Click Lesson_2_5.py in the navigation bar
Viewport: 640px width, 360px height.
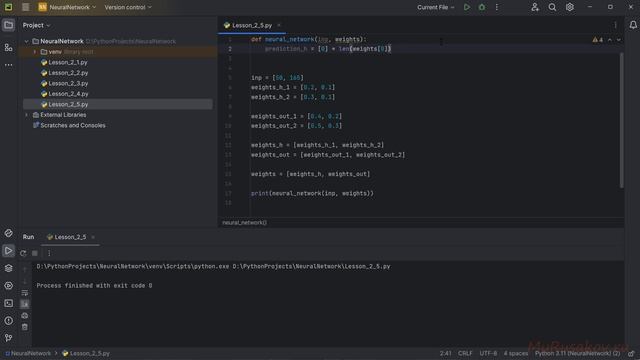pyautogui.click(x=86, y=353)
